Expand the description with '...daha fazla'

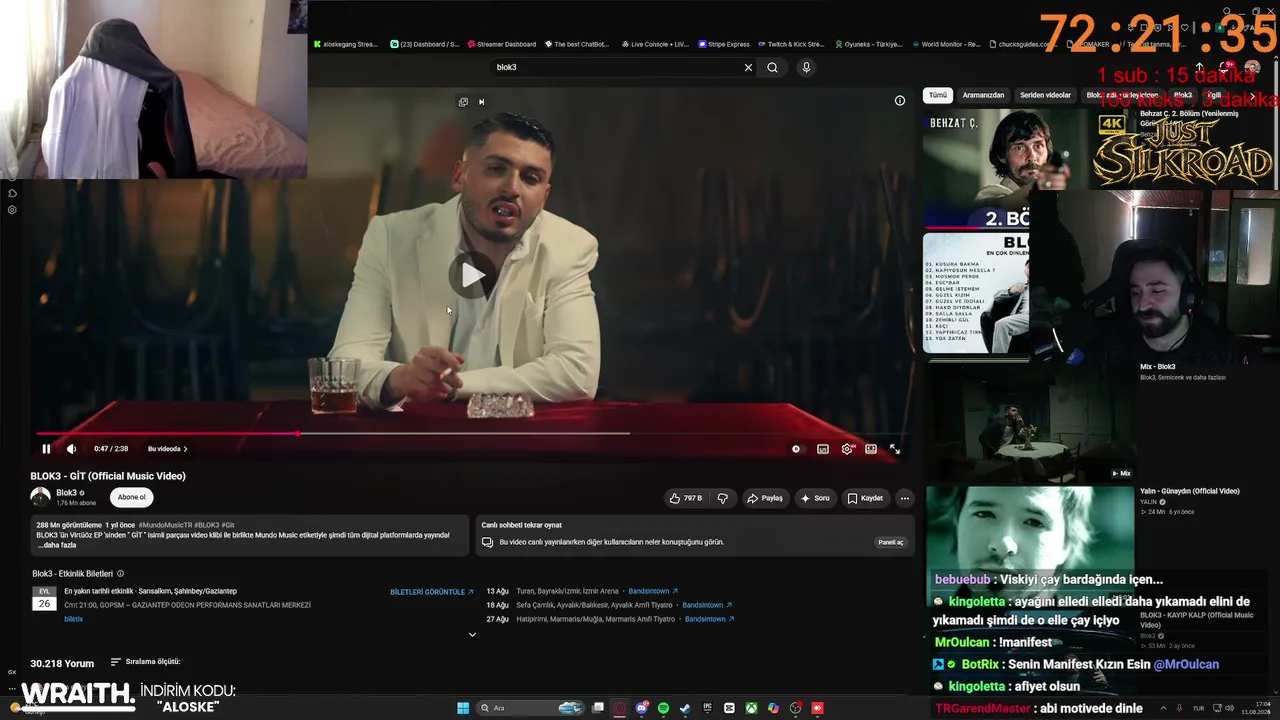pos(56,545)
